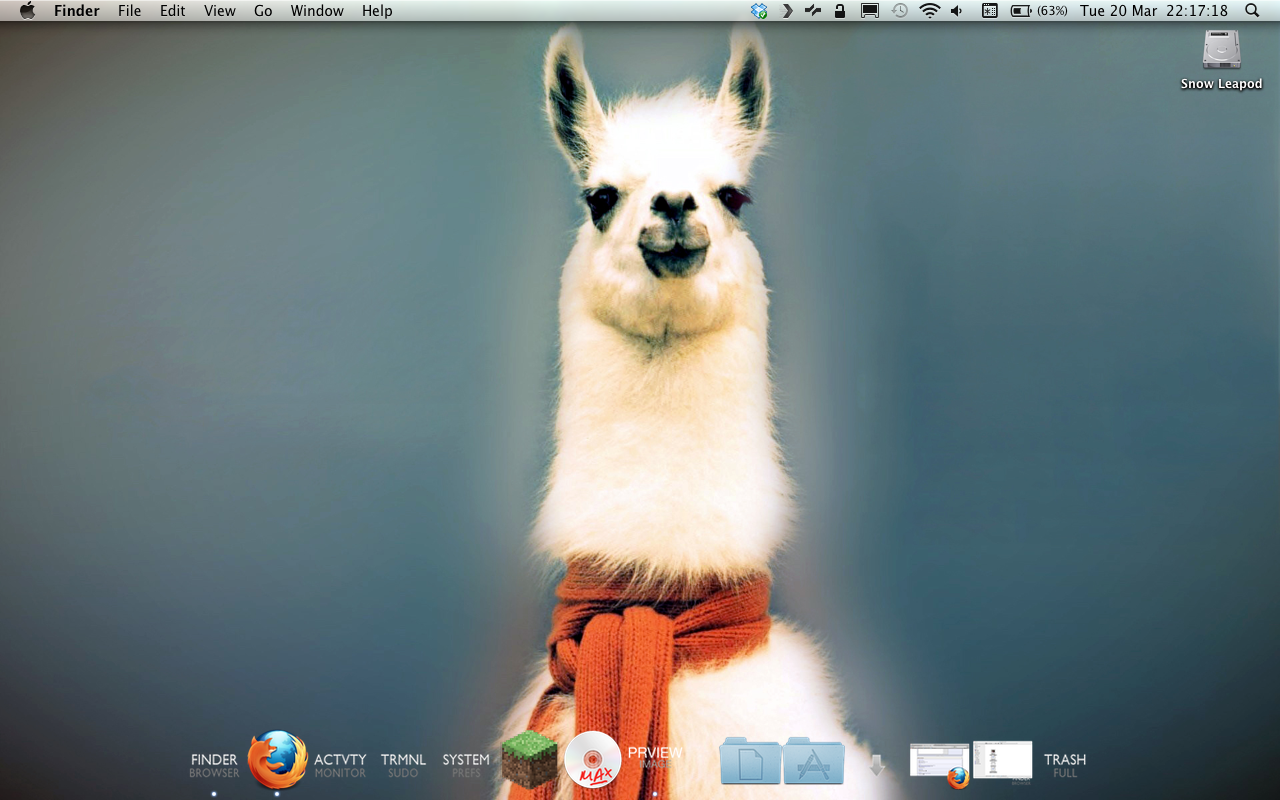Click the zigzag status menu bar icon
The image size is (1280, 800).
tap(813, 11)
